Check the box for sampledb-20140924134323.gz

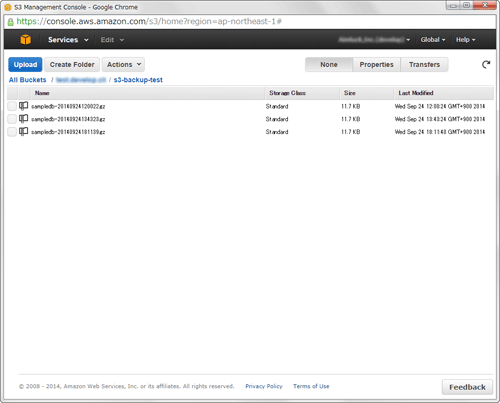tap(12, 119)
